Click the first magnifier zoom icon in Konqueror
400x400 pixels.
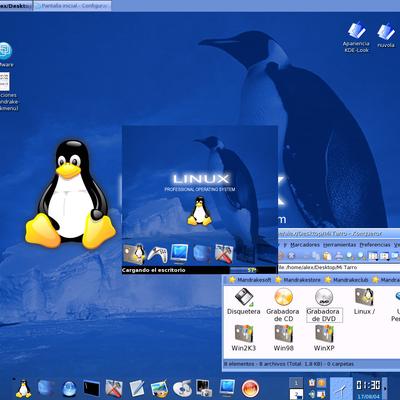coord(350,256)
